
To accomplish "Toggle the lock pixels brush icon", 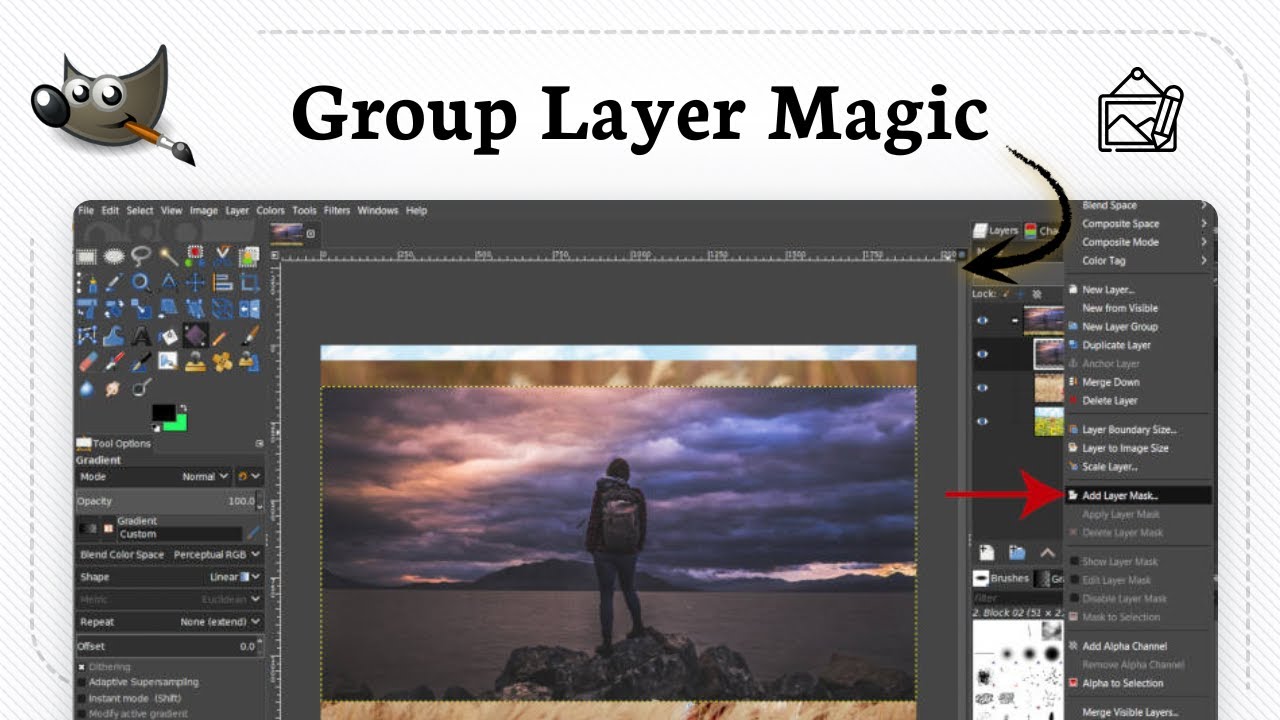I will click(1006, 294).
